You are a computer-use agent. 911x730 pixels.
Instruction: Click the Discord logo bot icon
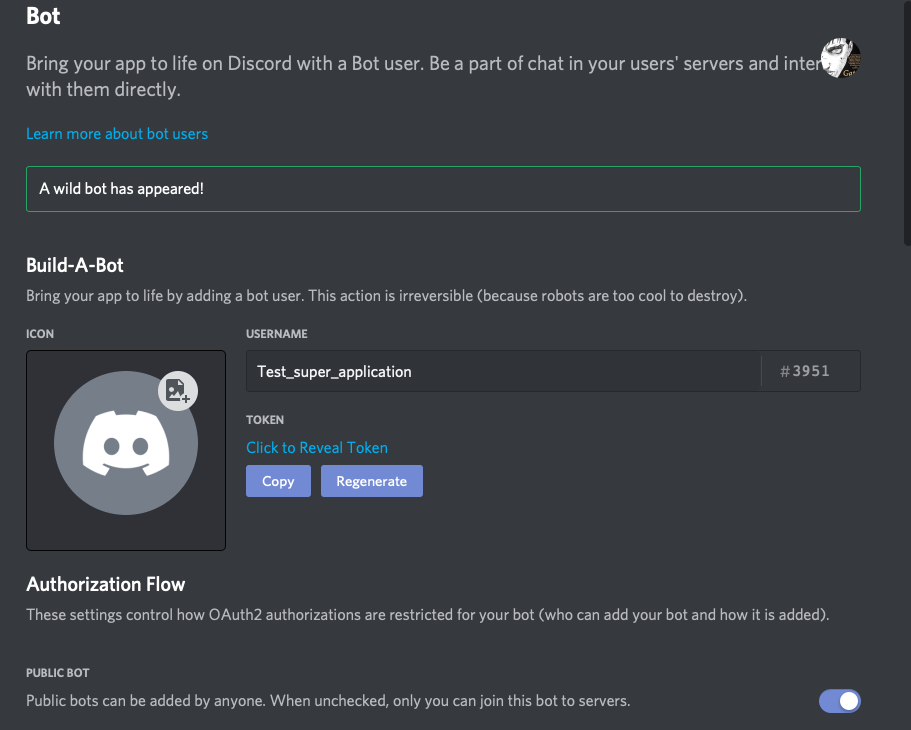point(126,443)
